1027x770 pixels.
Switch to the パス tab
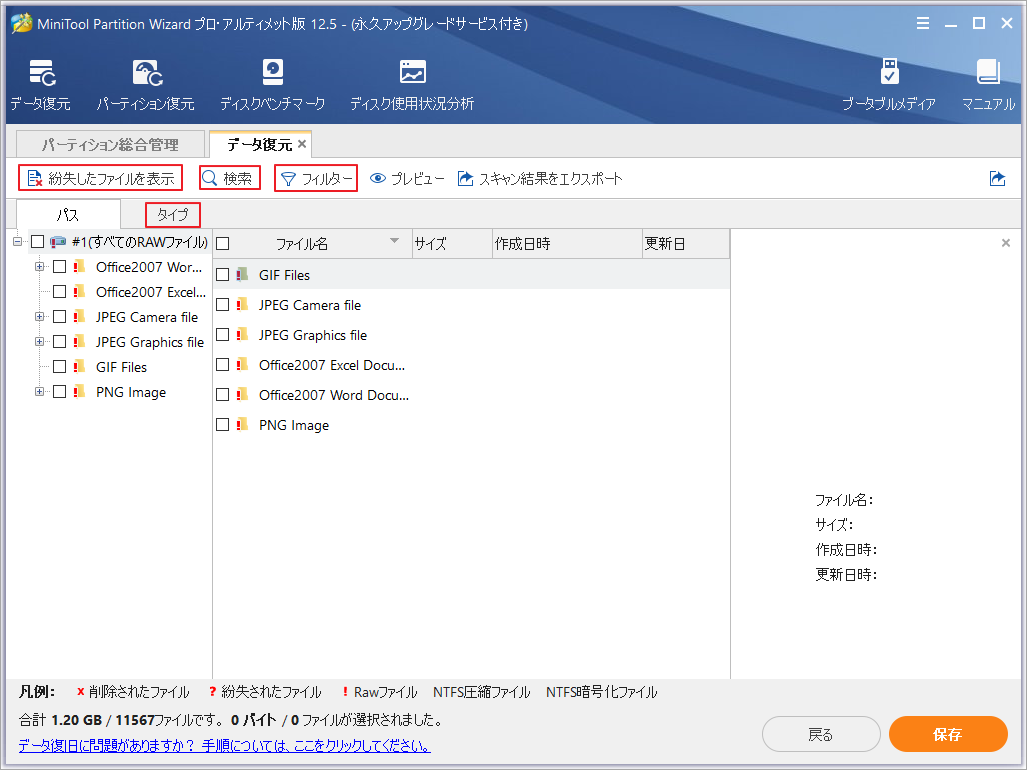tap(68, 214)
